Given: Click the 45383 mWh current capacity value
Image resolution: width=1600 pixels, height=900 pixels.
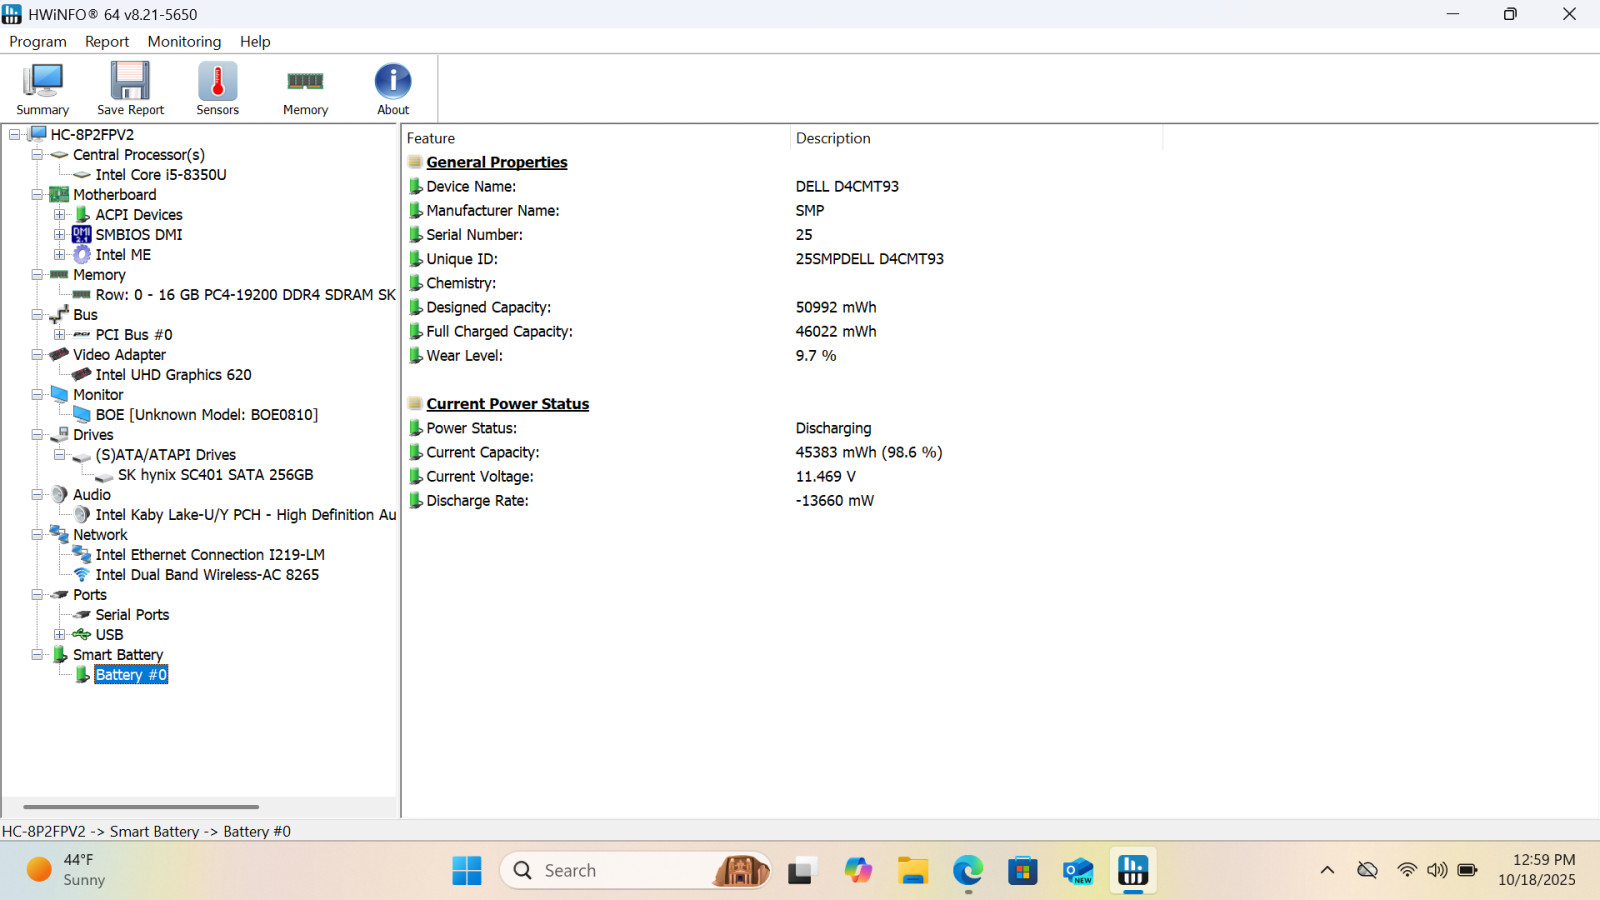Looking at the screenshot, I should 869,452.
